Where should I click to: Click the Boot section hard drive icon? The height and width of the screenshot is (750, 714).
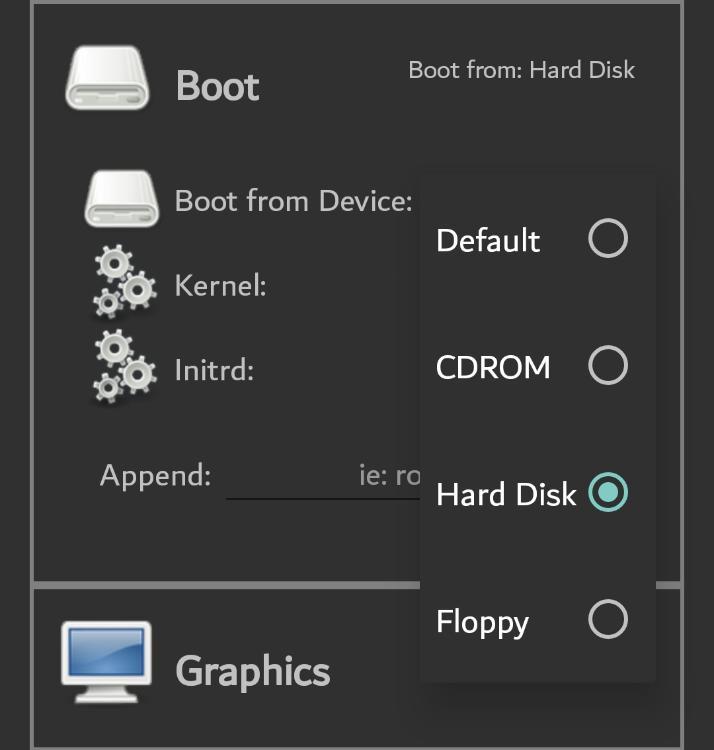click(107, 78)
